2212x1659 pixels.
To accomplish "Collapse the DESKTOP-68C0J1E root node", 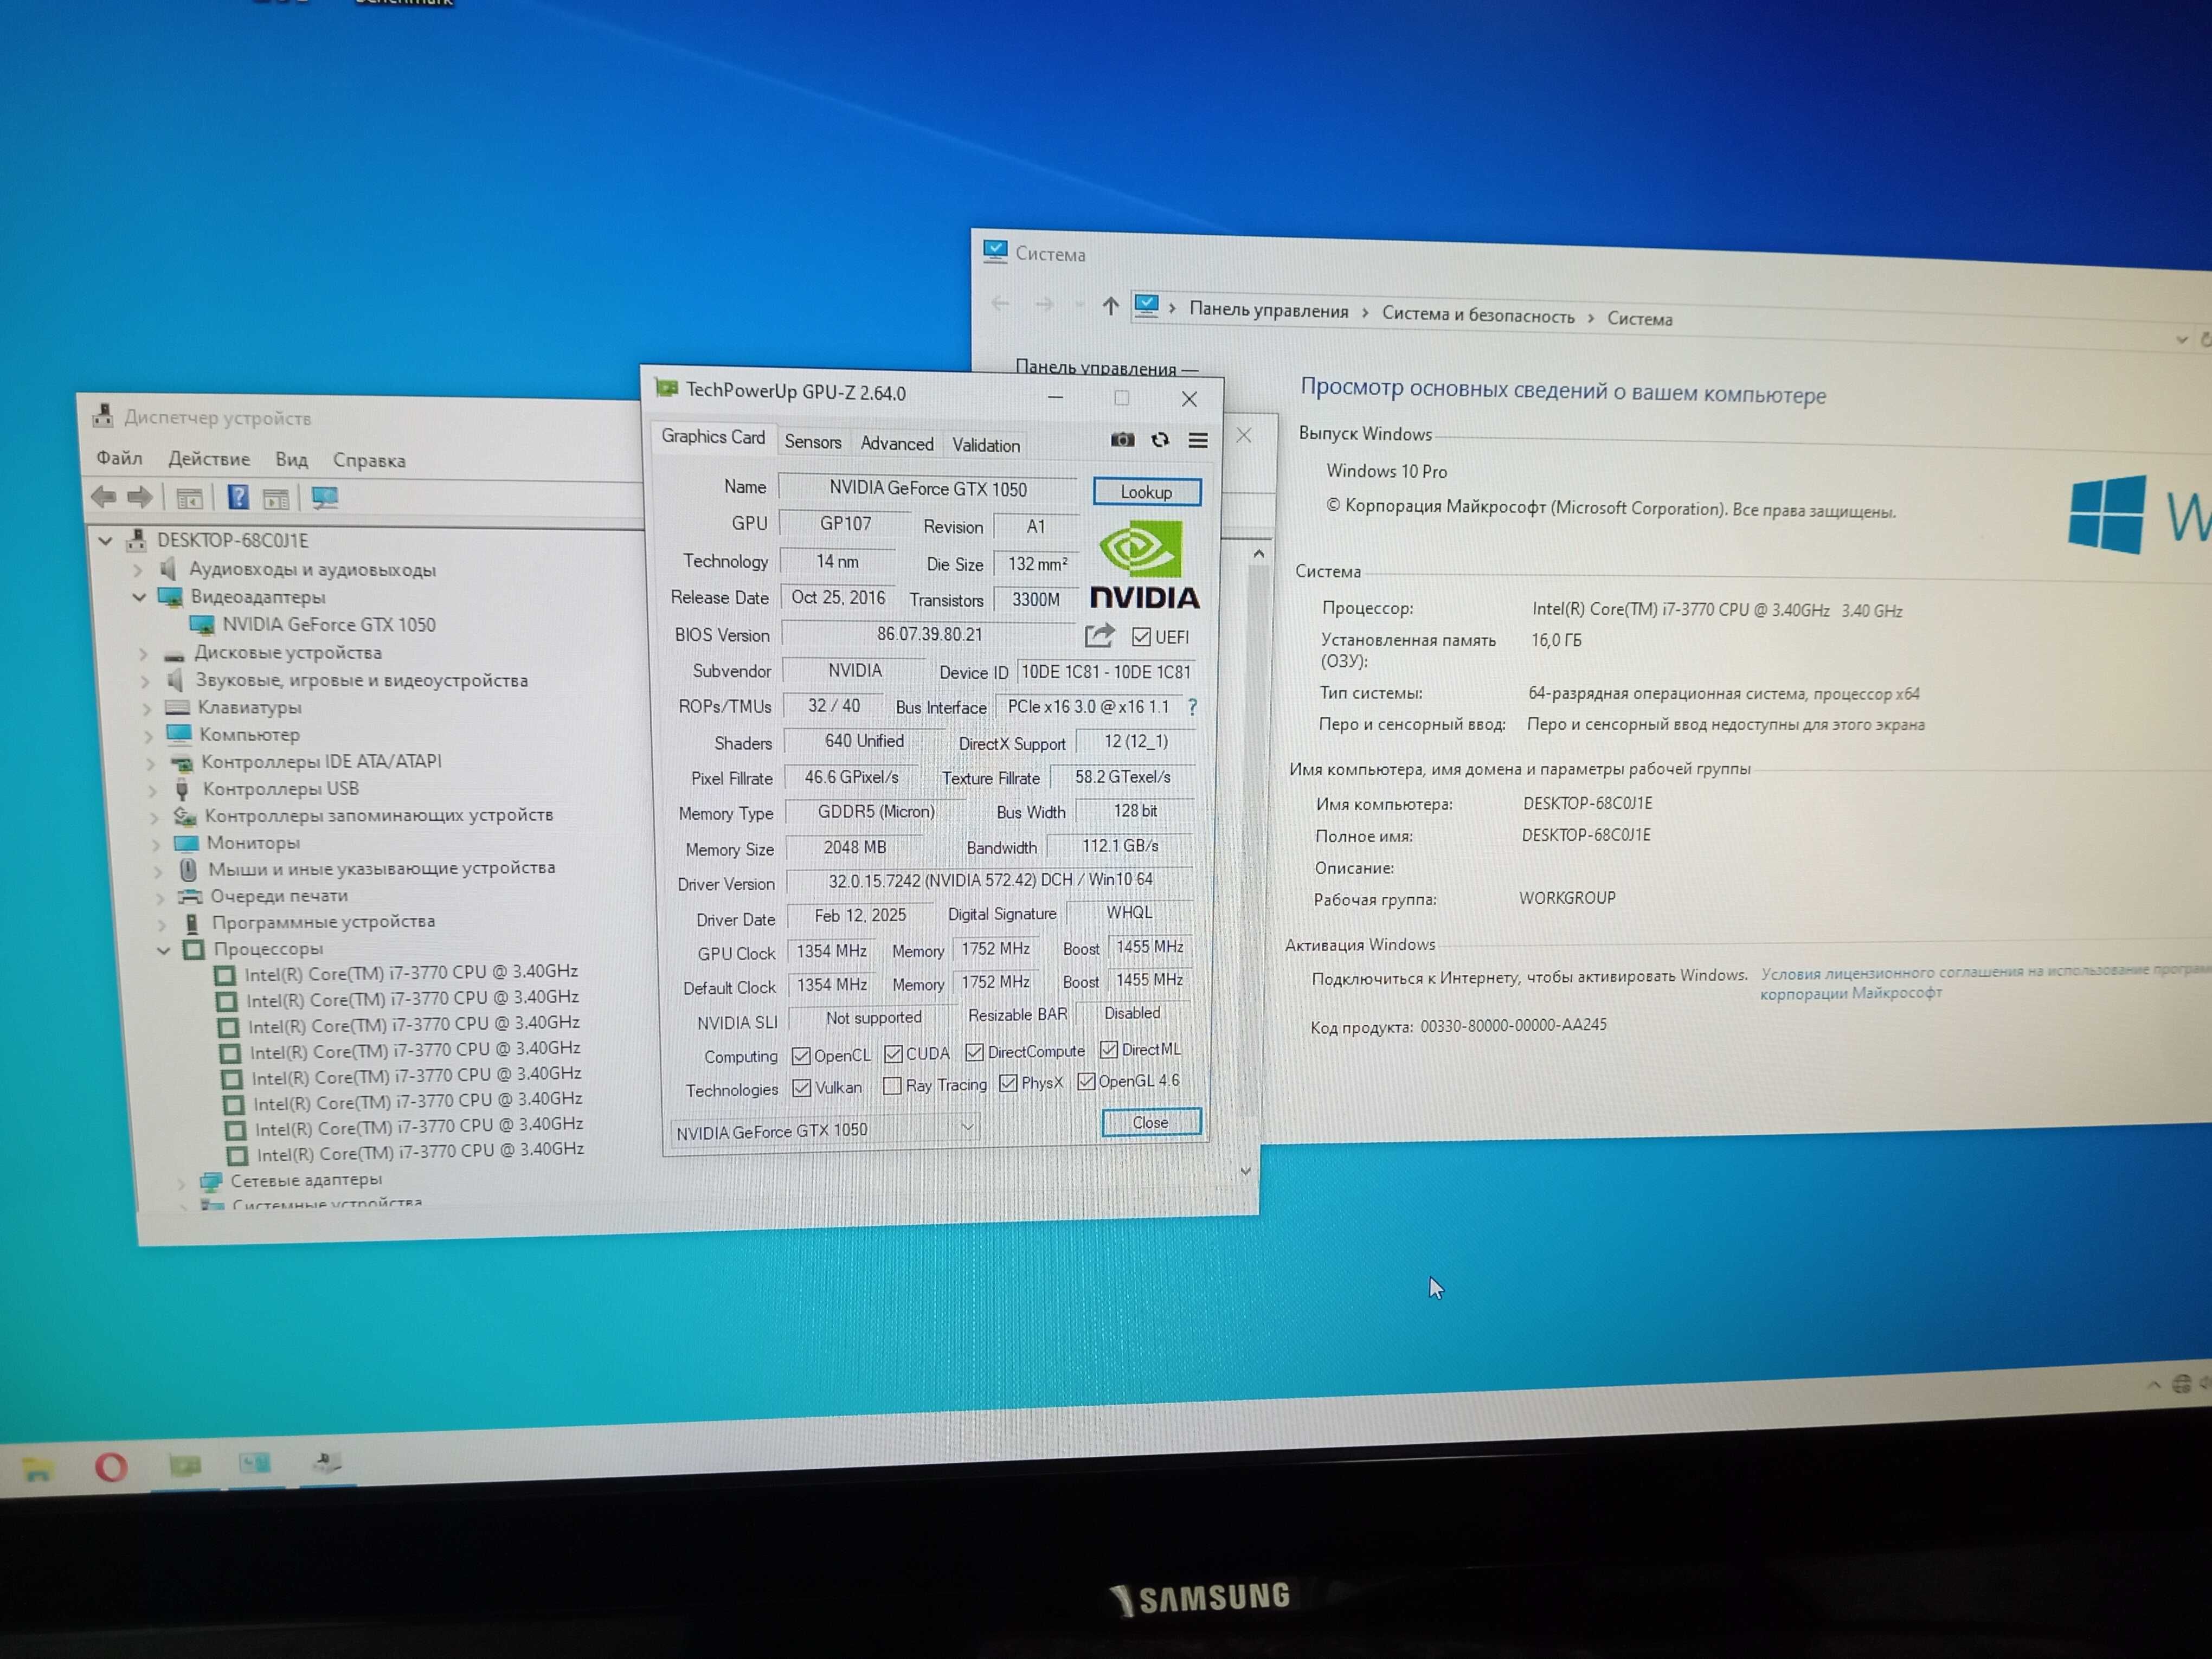I will [x=105, y=540].
